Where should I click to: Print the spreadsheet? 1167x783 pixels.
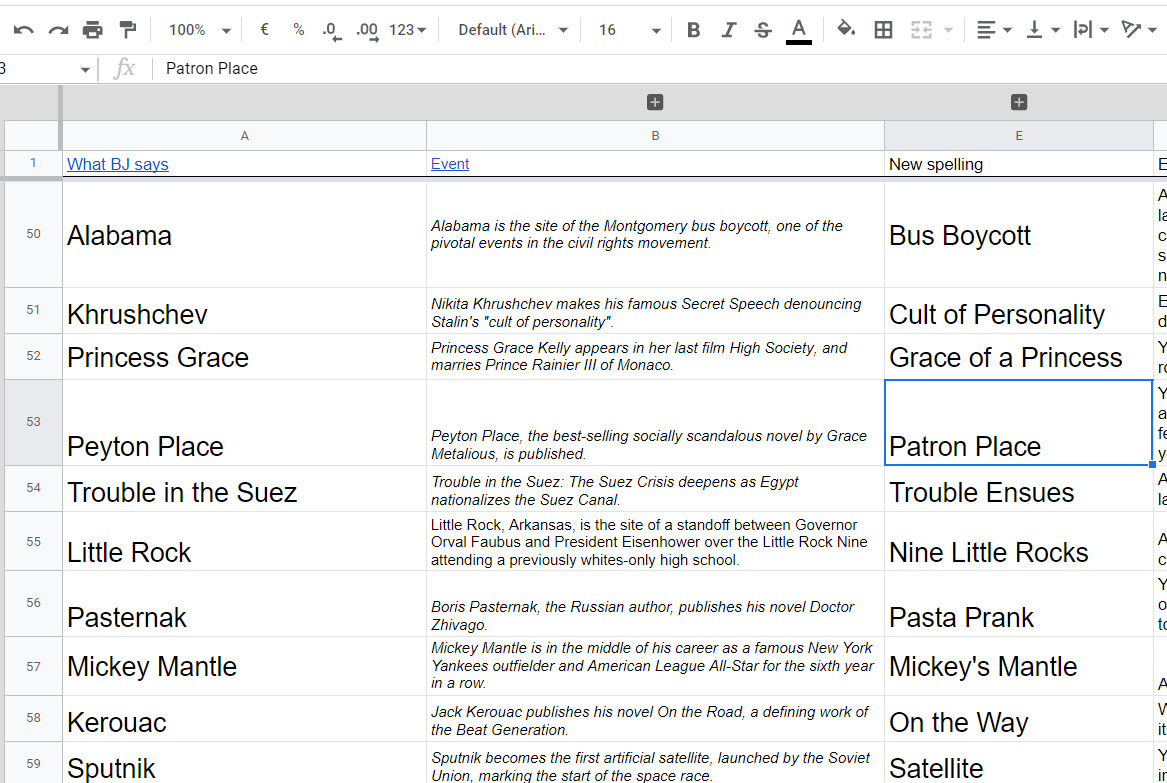[92, 30]
